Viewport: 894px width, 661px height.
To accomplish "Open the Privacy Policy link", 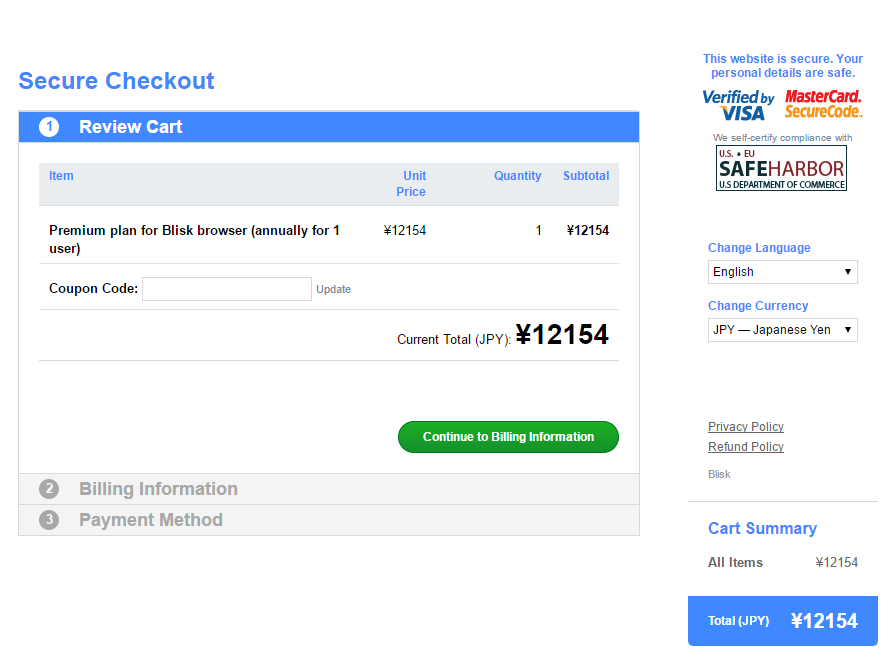I will click(745, 427).
